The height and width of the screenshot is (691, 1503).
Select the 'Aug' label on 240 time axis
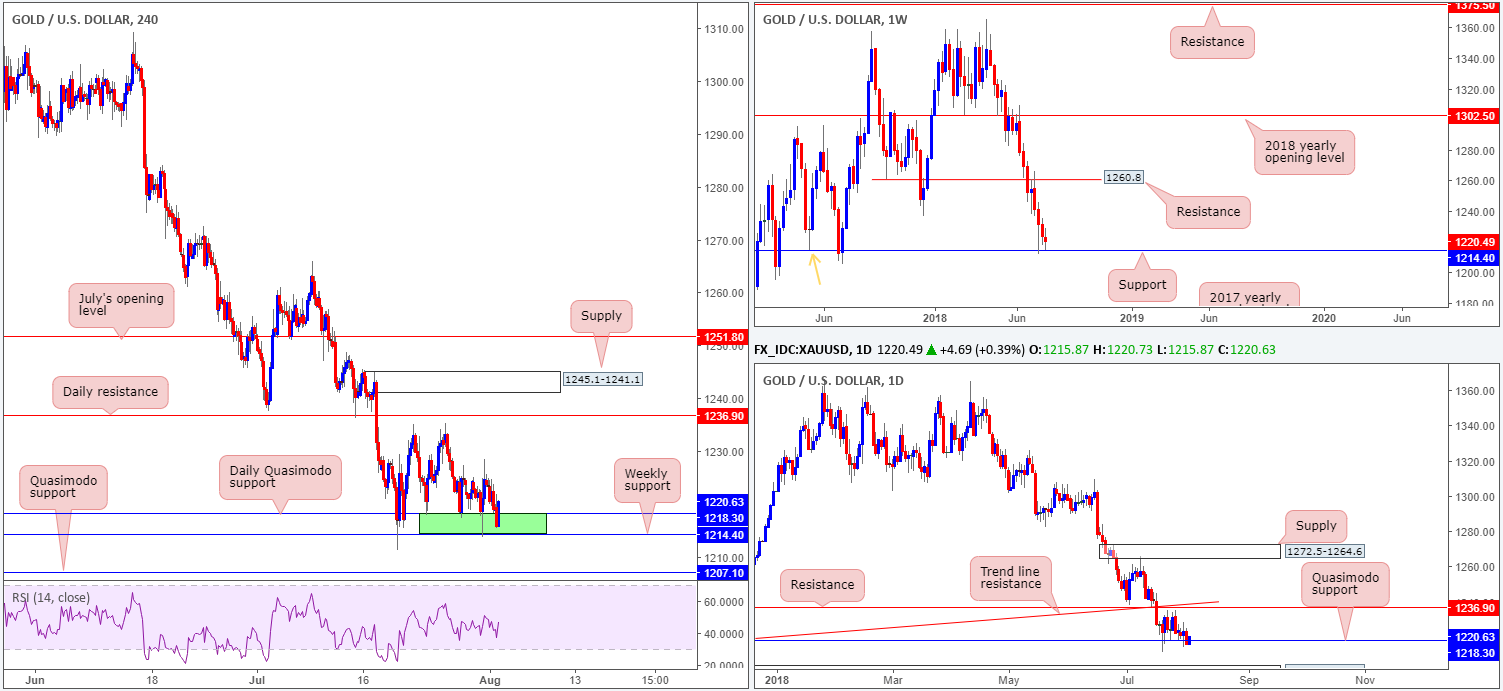pyautogui.click(x=490, y=680)
